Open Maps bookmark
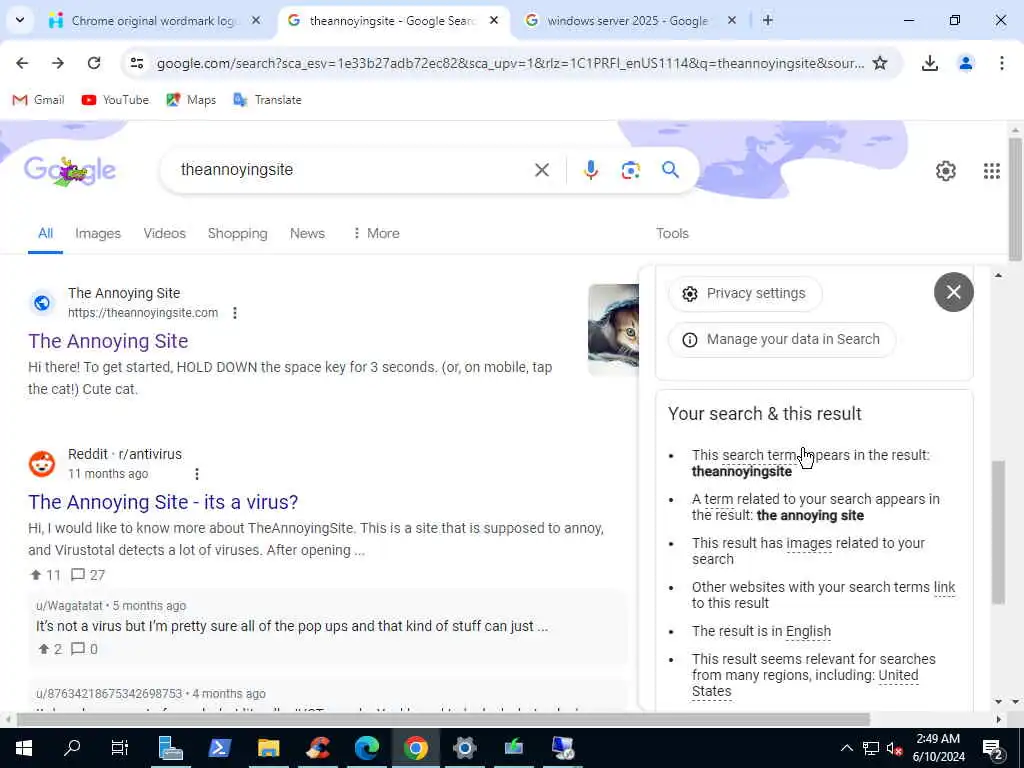 point(191,100)
